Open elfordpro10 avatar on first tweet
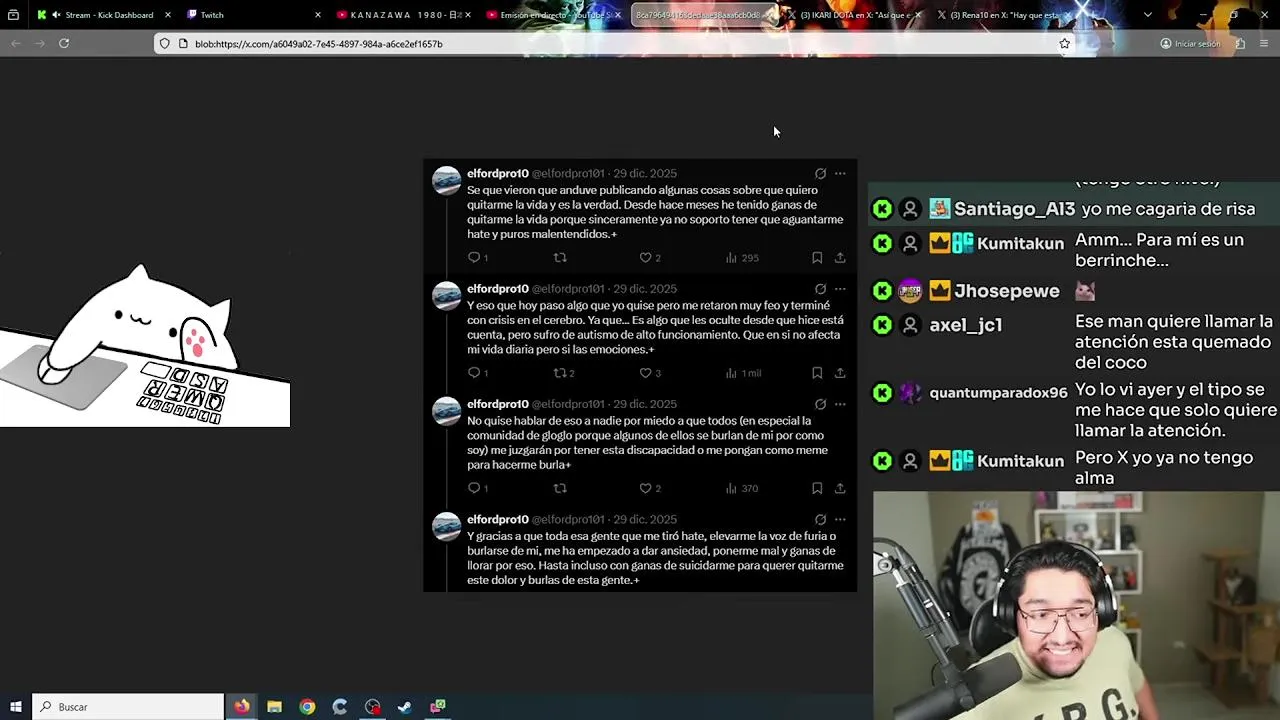 (x=446, y=181)
